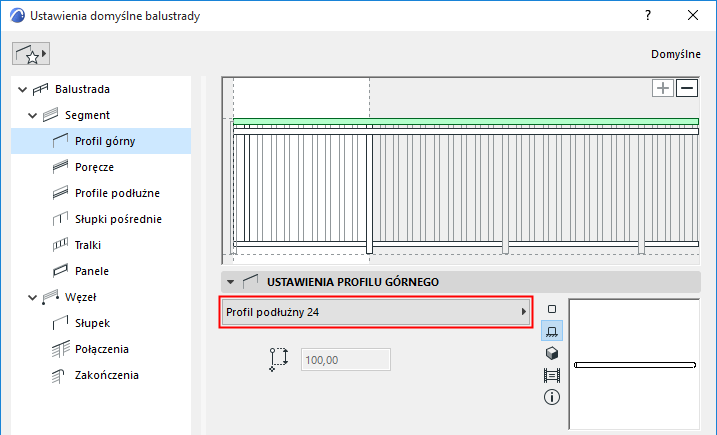The image size is (717, 435).
Task: Click the green top rail in preview
Action: pos(466,122)
